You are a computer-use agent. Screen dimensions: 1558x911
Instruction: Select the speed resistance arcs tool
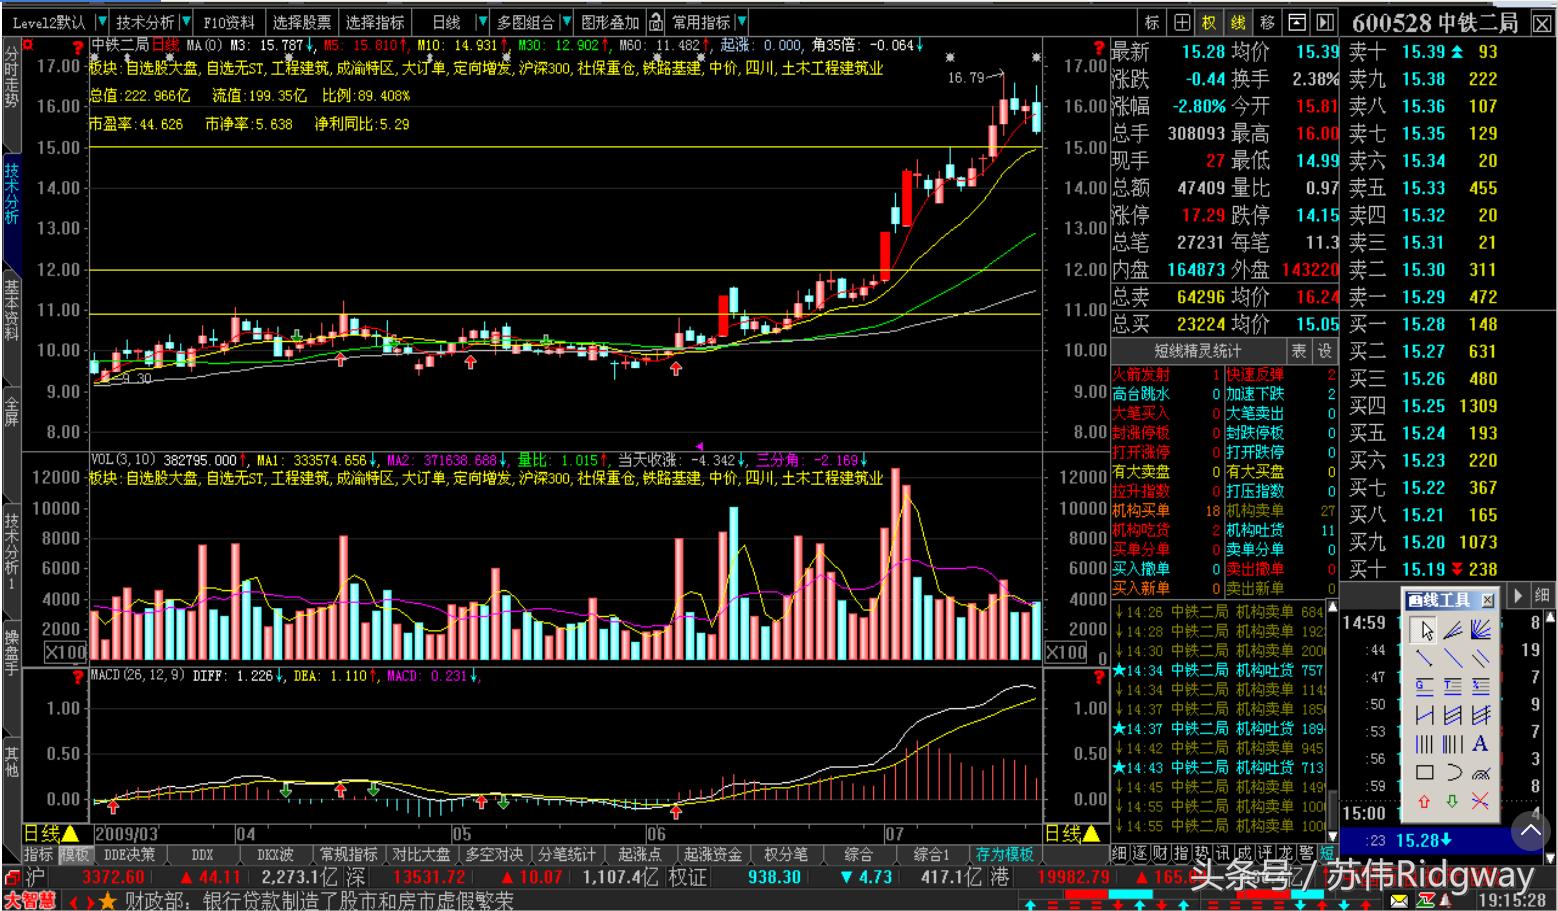point(1481,773)
